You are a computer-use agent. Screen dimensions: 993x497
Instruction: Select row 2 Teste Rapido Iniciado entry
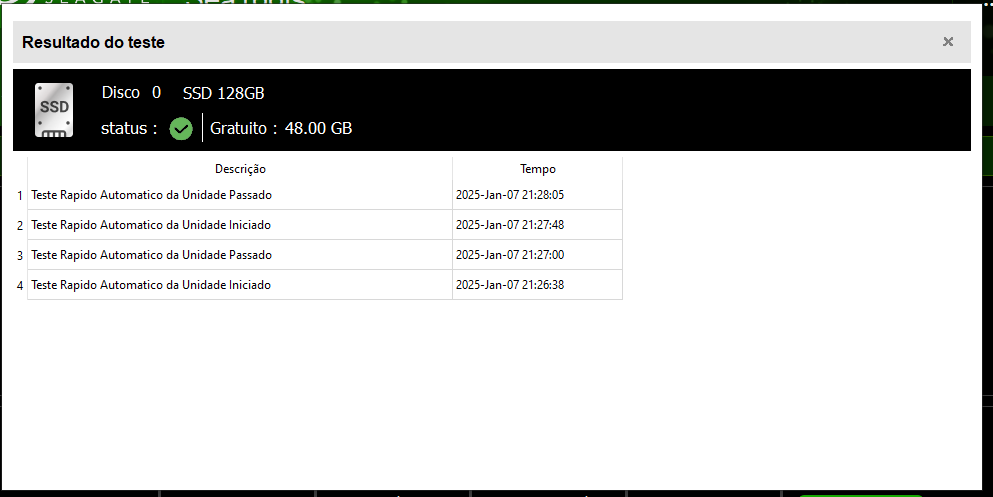tap(240, 225)
